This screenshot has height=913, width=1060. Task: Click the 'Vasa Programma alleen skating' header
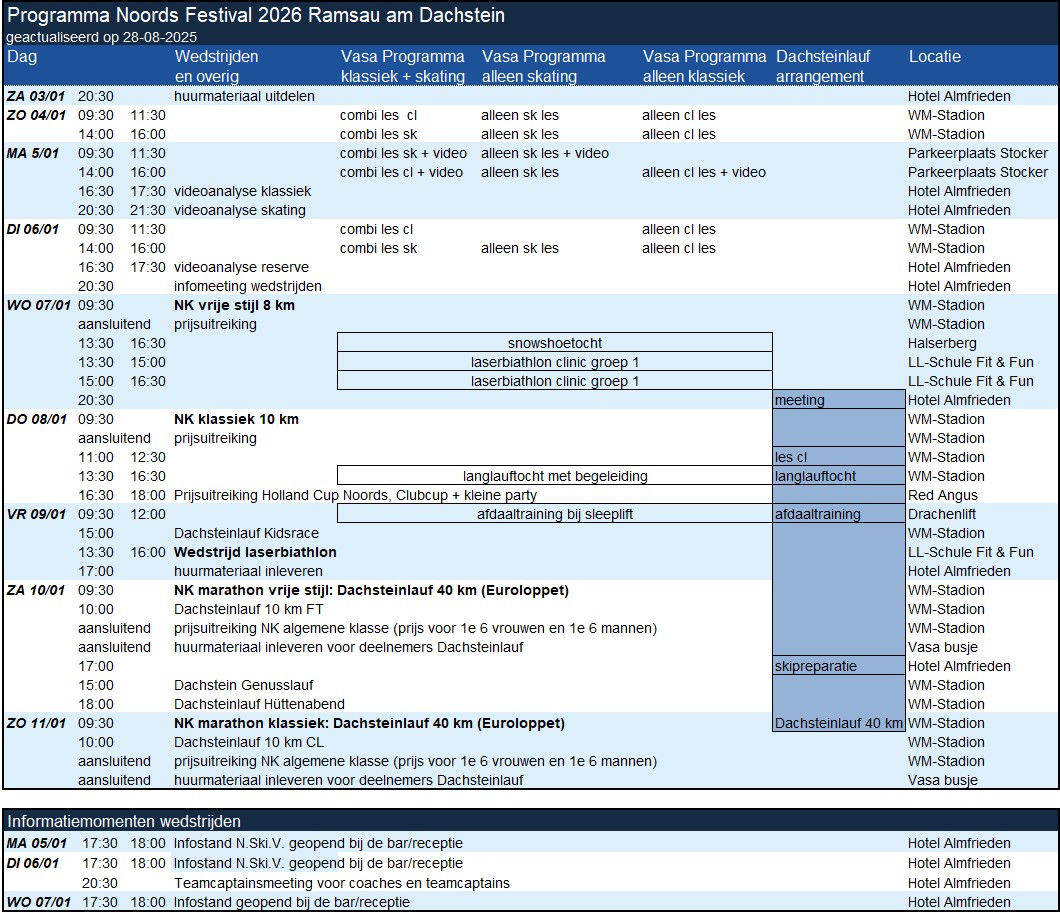click(544, 66)
